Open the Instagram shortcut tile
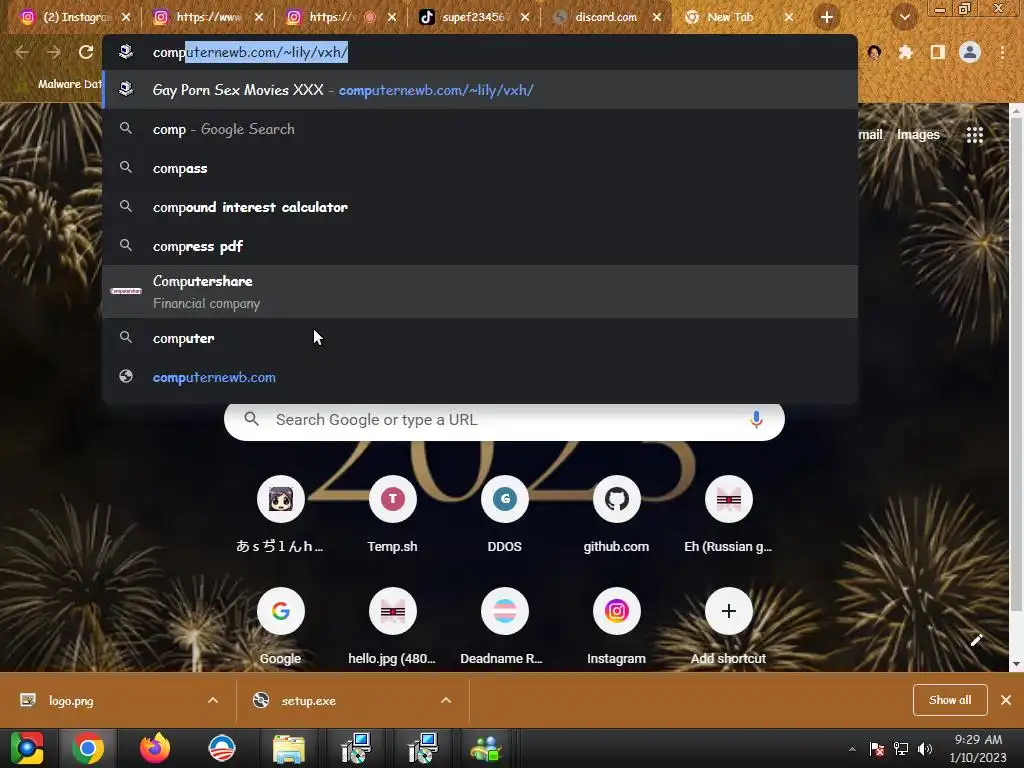This screenshot has height=768, width=1024. click(x=616, y=627)
